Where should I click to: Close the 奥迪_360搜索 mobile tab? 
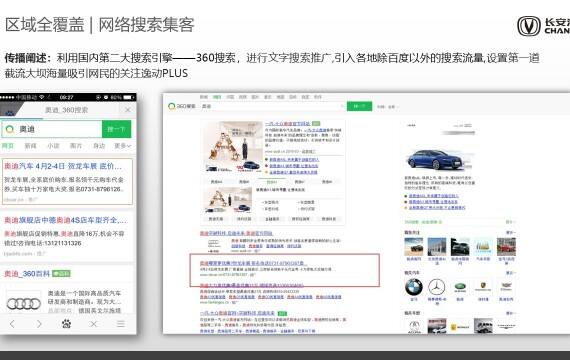[128, 109]
